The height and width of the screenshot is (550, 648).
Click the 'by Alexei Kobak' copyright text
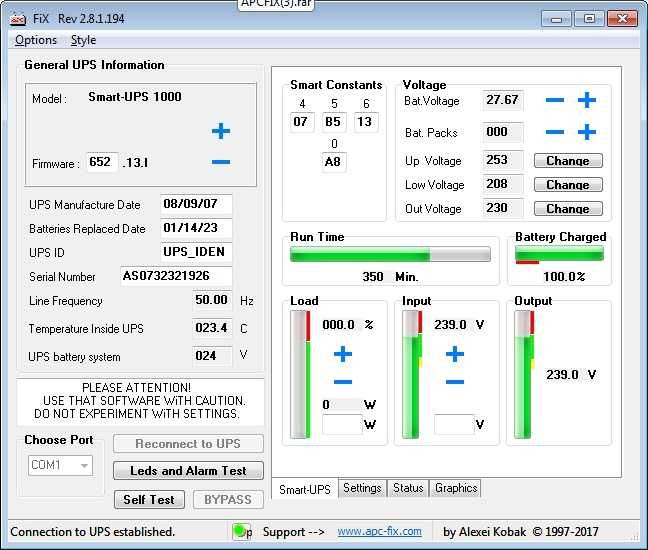521,531
